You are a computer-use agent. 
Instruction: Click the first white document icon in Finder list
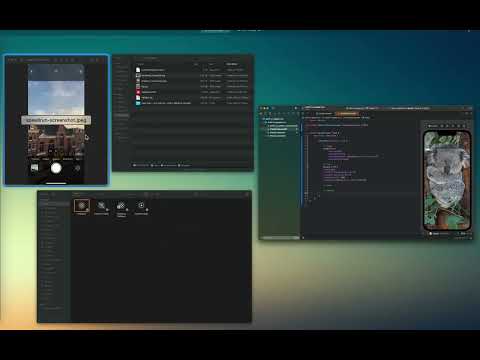[138, 70]
